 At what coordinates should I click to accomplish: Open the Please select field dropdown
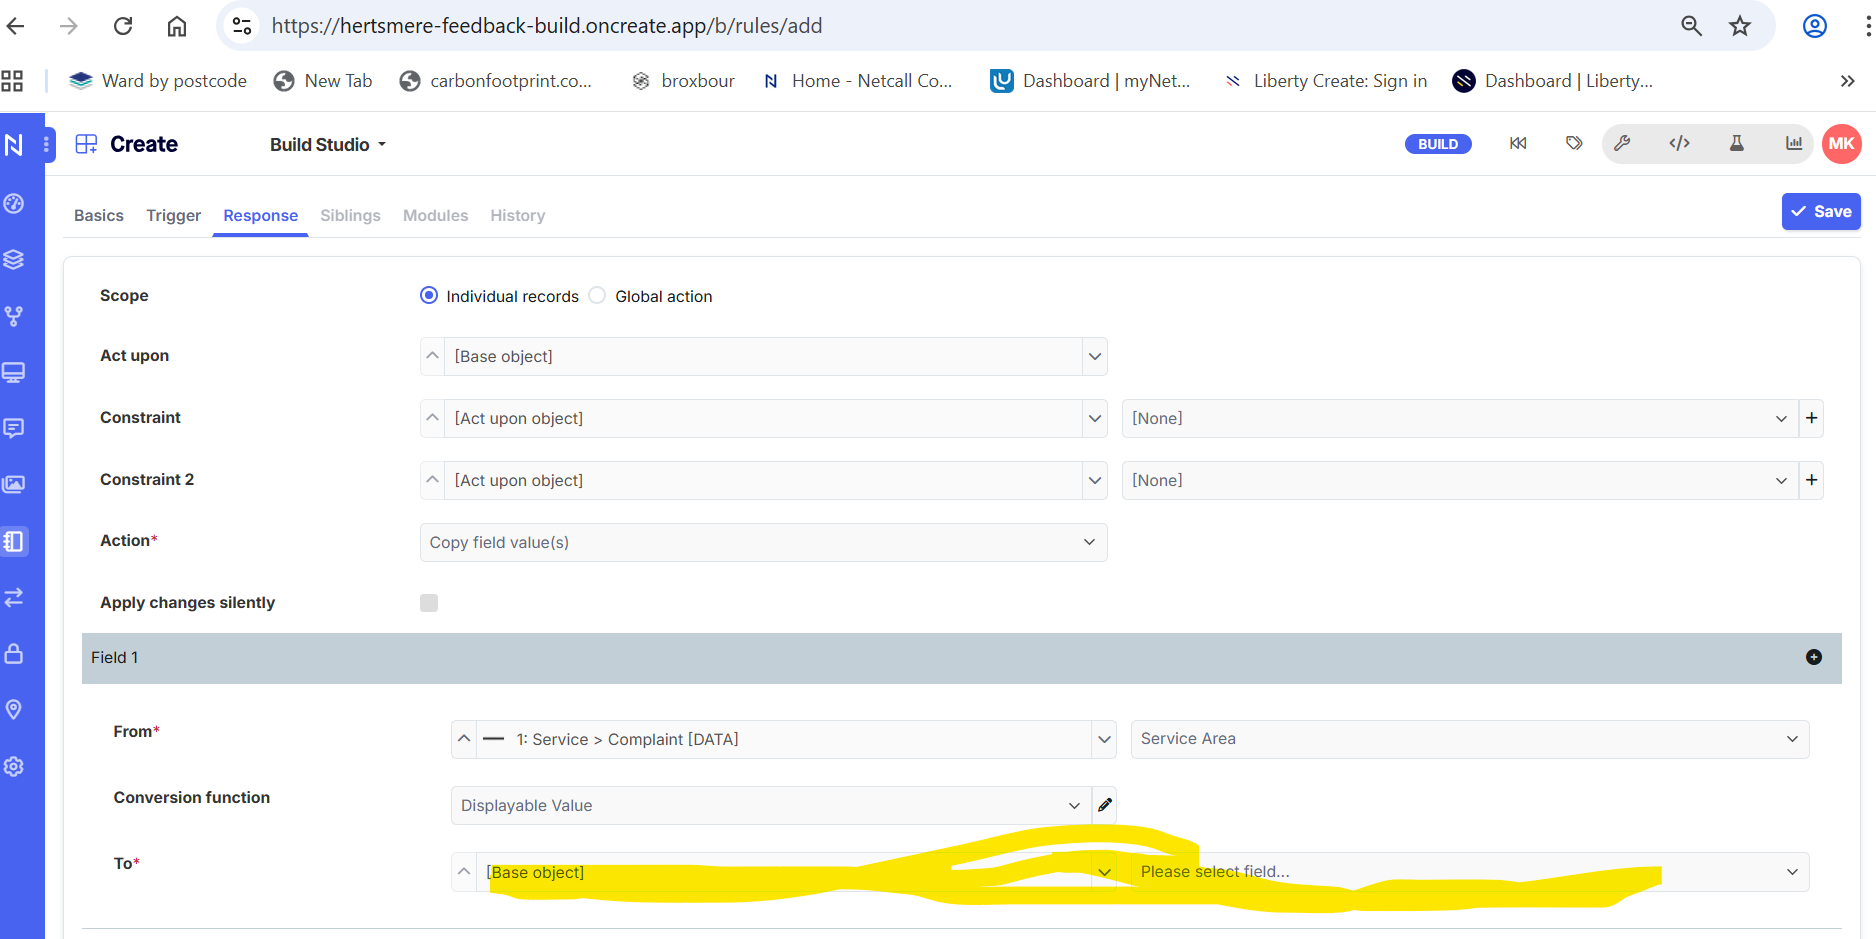1469,872
